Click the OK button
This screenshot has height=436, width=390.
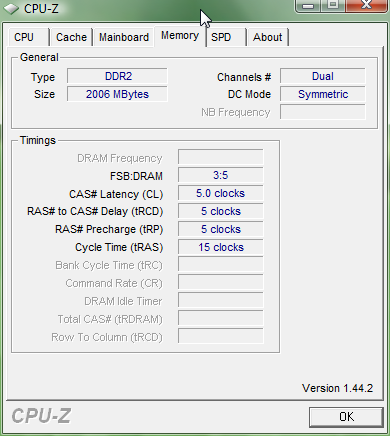pyautogui.click(x=346, y=417)
